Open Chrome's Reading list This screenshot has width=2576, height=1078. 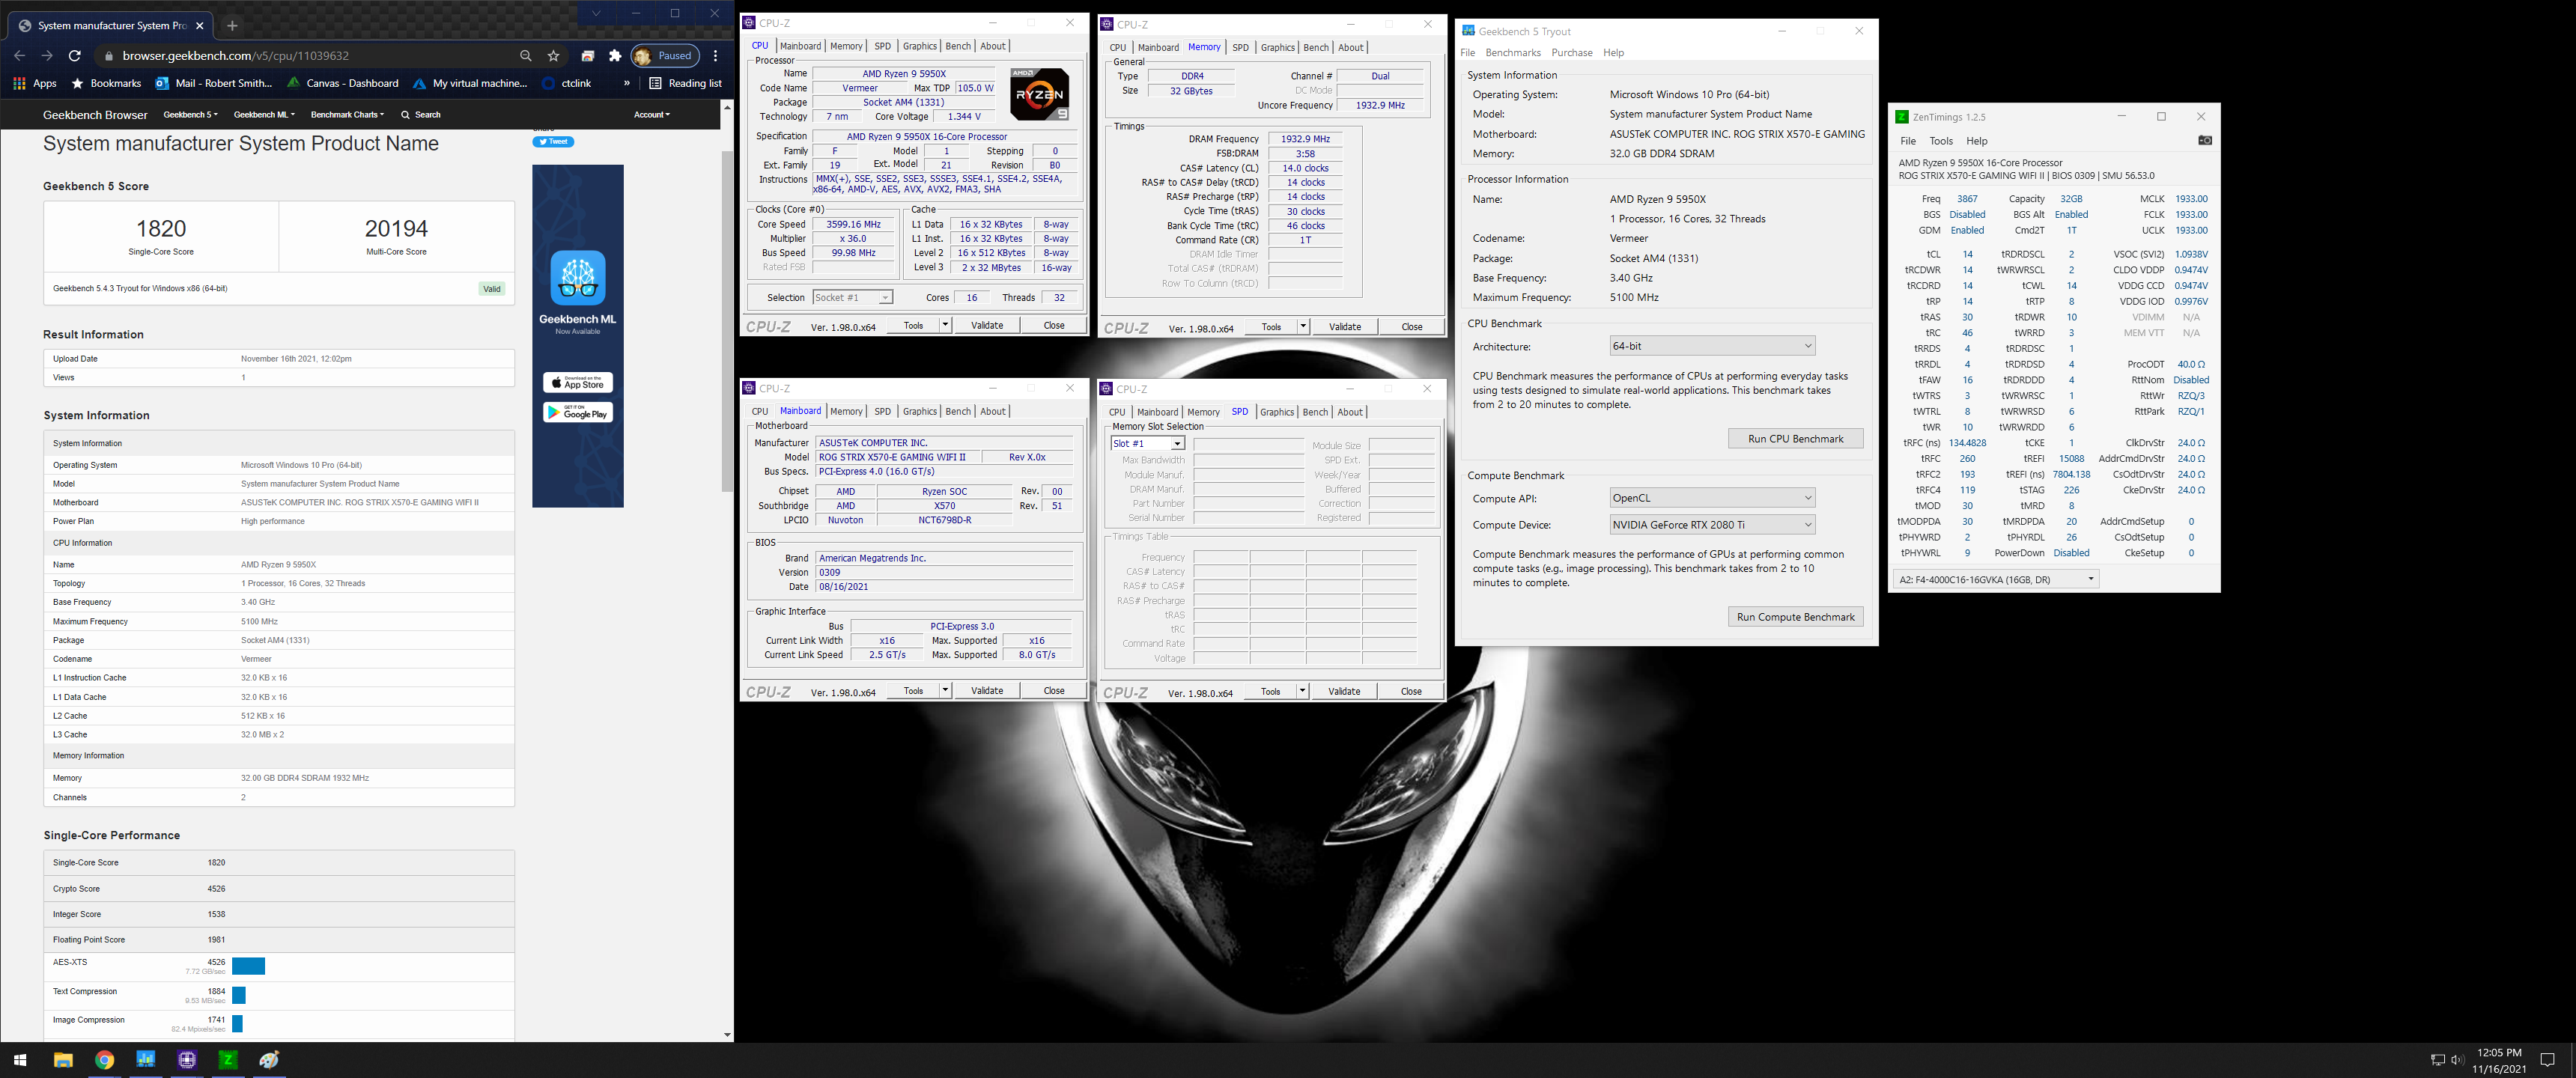pyautogui.click(x=685, y=84)
